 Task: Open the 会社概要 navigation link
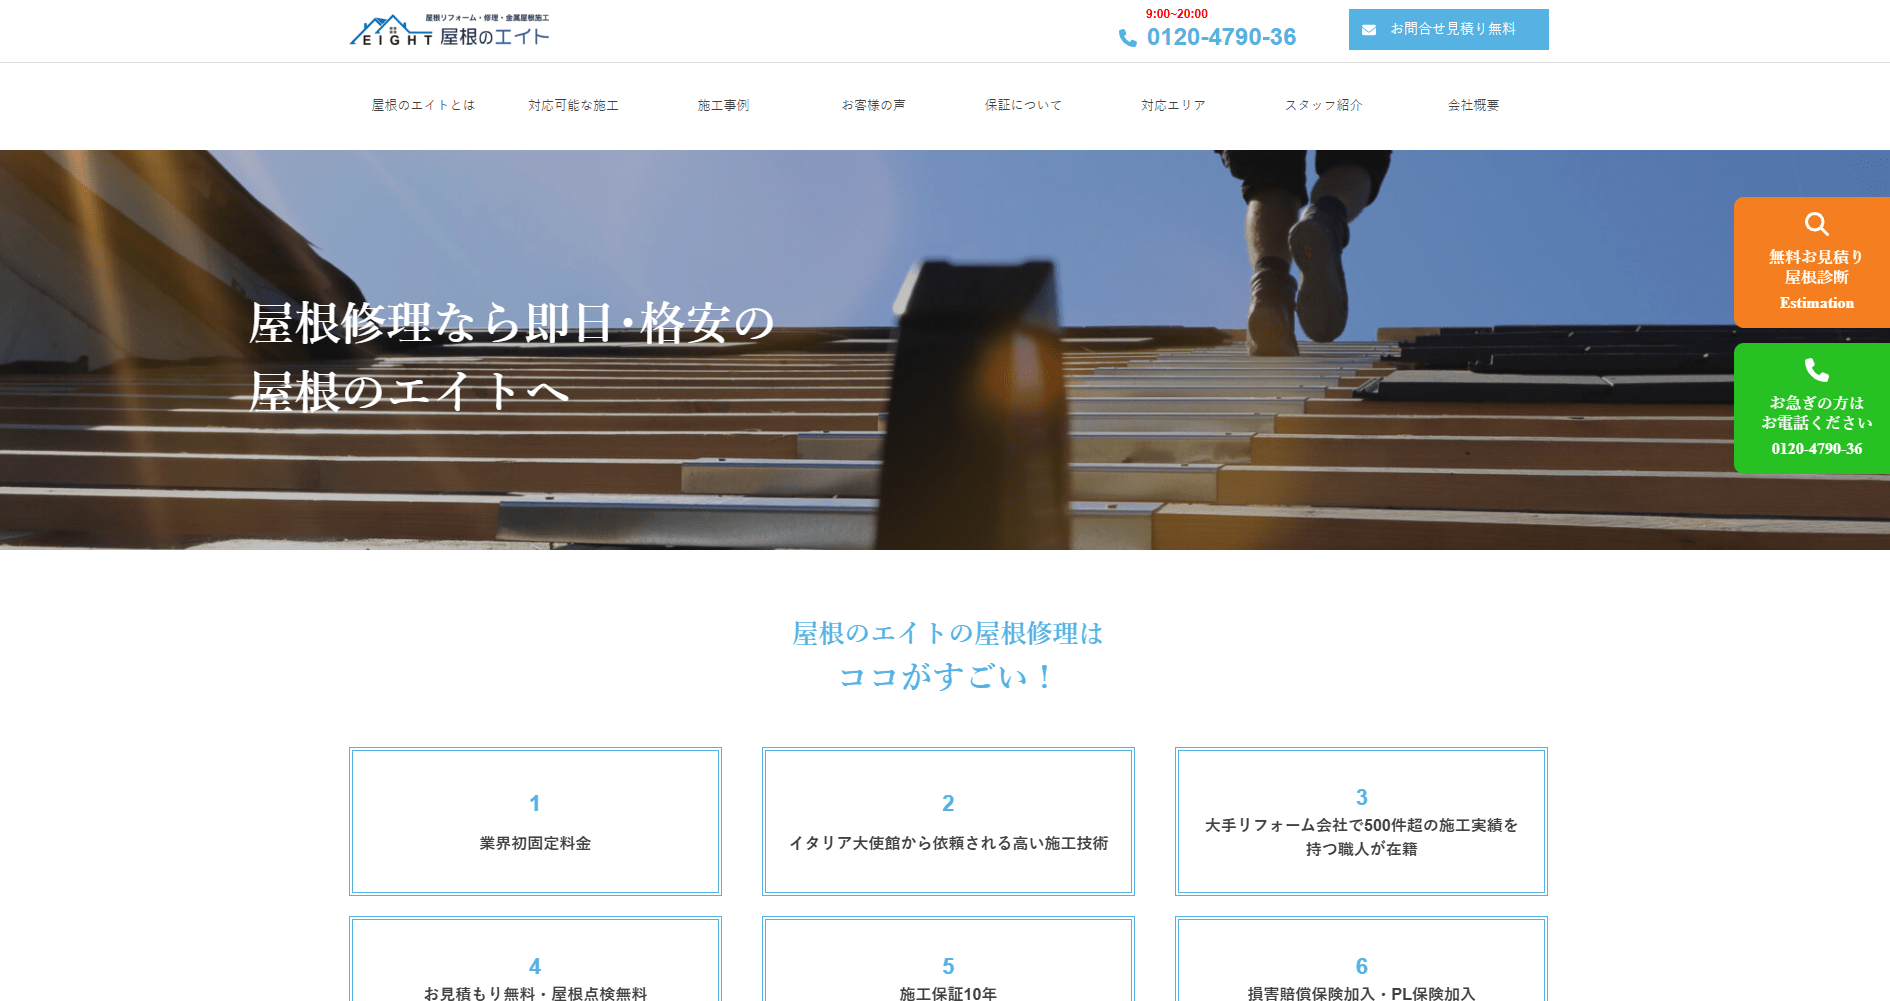tap(1473, 105)
